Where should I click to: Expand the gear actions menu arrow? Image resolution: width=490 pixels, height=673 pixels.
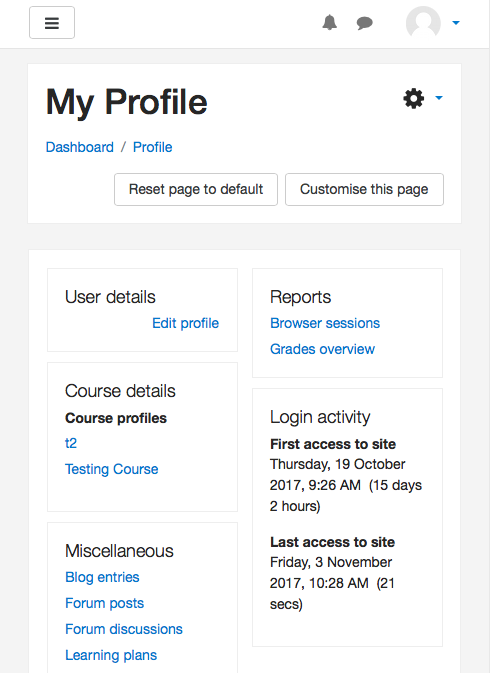coord(439,98)
